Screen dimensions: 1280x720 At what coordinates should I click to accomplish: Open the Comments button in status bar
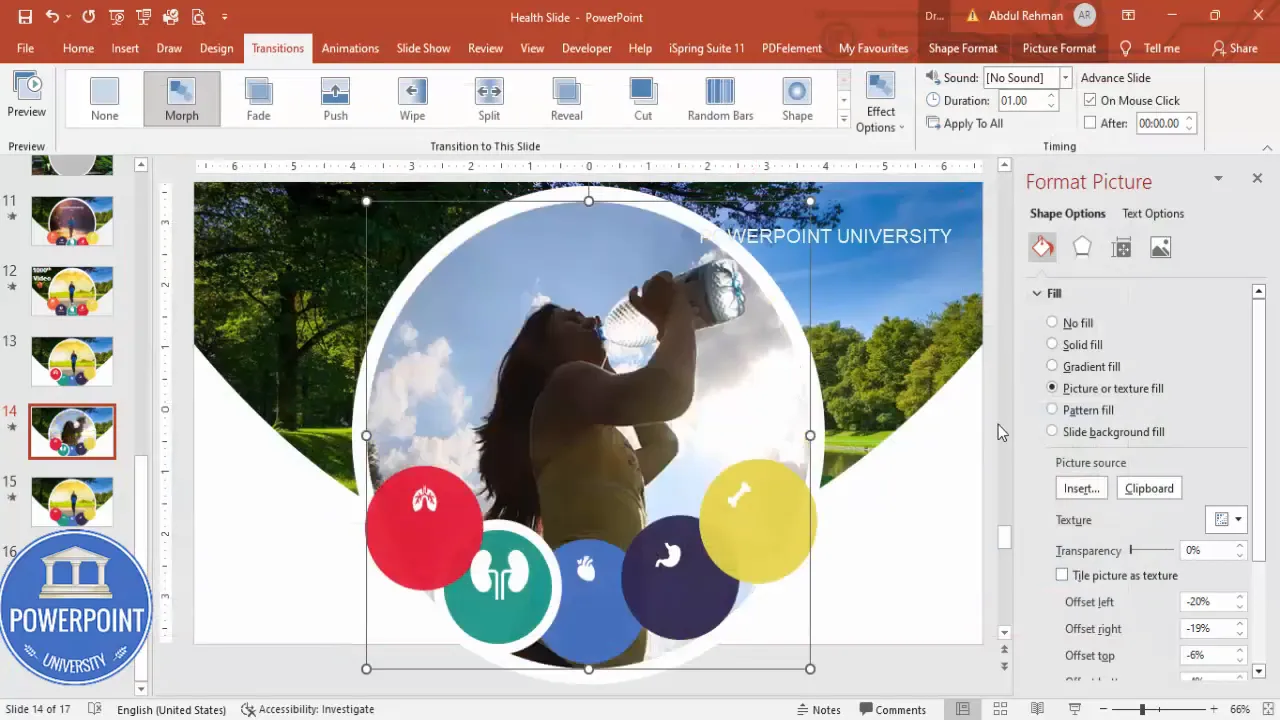[x=892, y=709]
